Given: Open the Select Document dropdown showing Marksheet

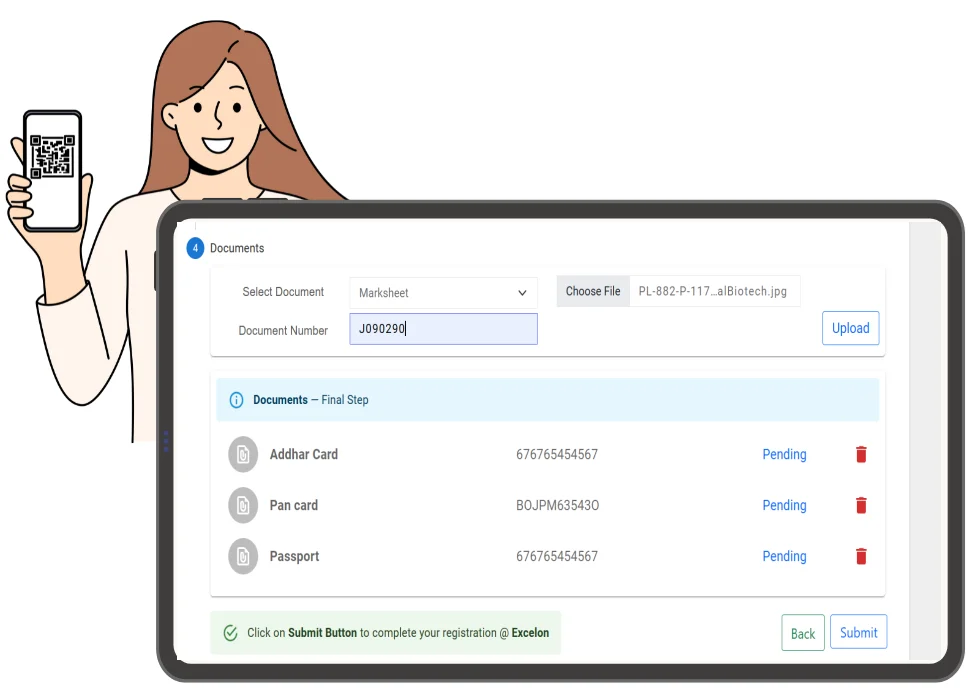Looking at the screenshot, I should pyautogui.click(x=443, y=293).
